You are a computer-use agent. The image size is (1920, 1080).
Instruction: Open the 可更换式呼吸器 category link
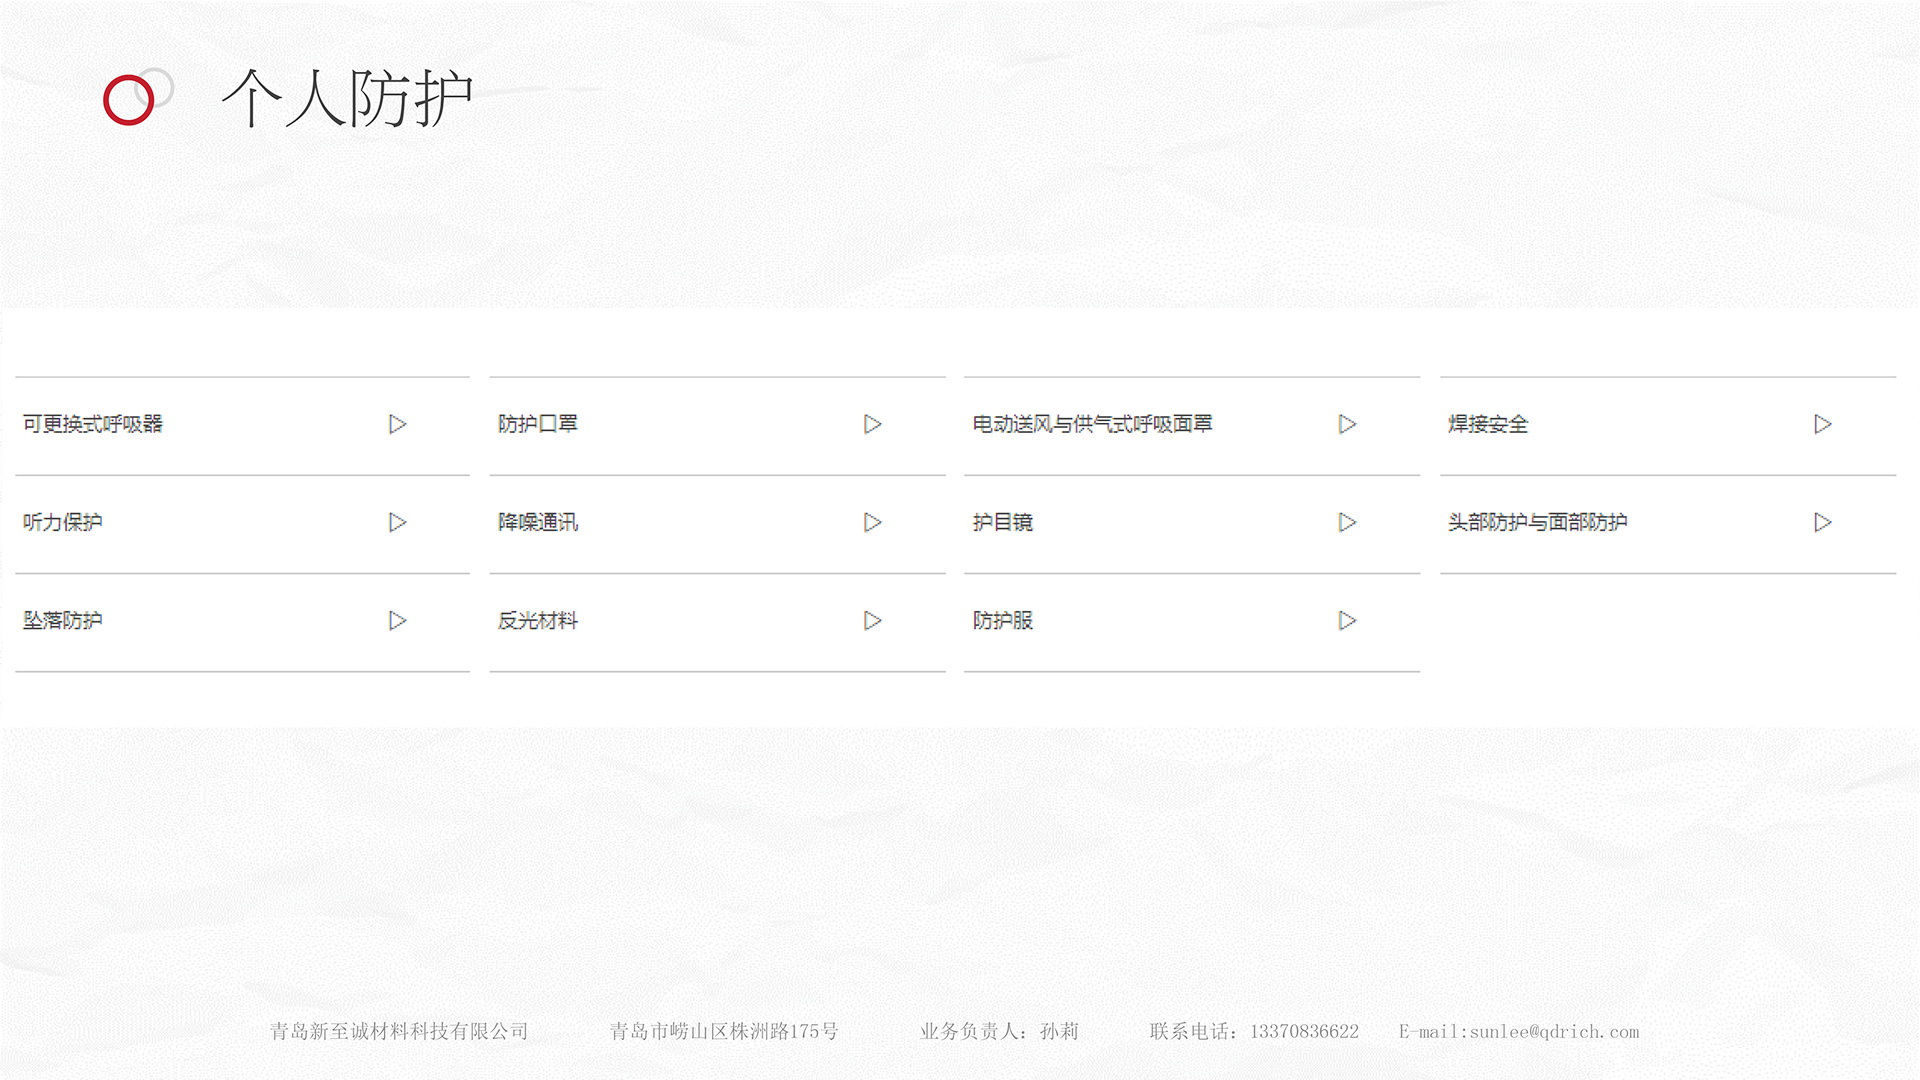pos(93,424)
